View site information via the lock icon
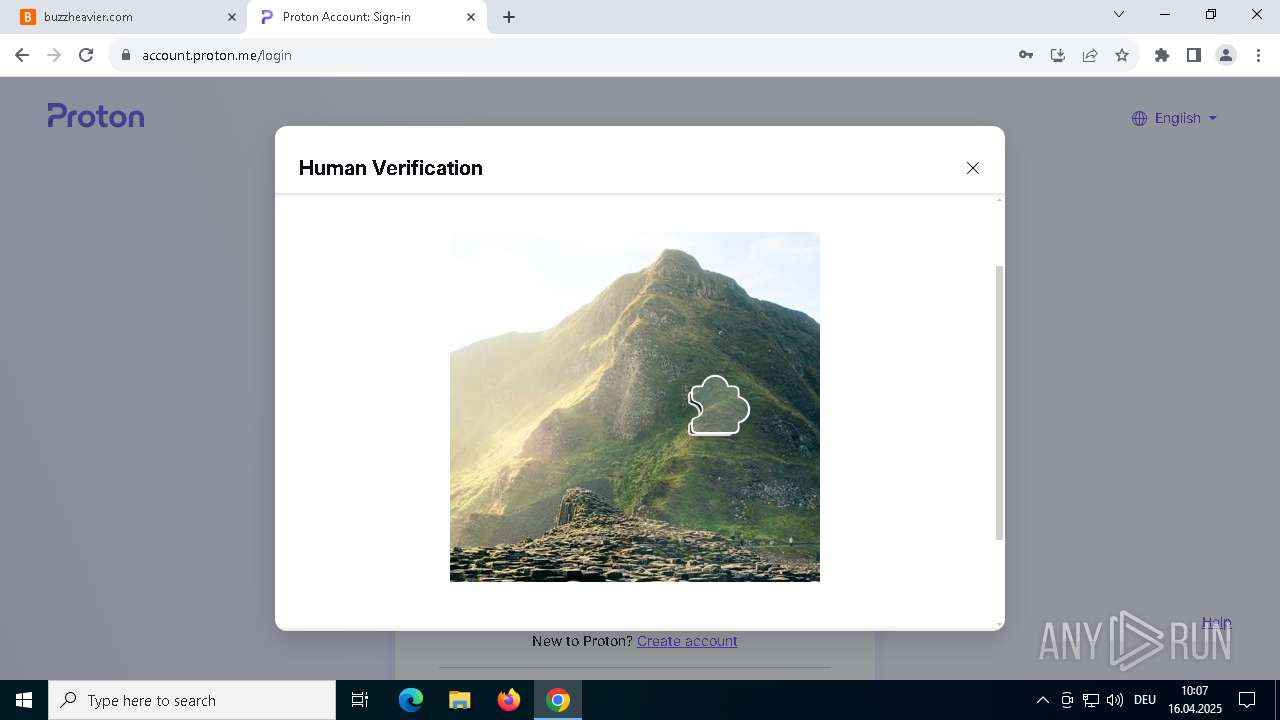This screenshot has height=720, width=1280. tap(125, 55)
